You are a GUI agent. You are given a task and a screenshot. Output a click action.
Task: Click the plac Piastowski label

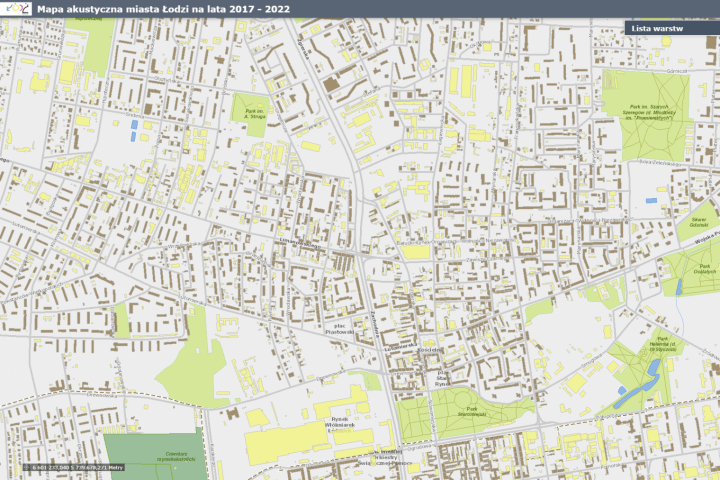(x=340, y=328)
